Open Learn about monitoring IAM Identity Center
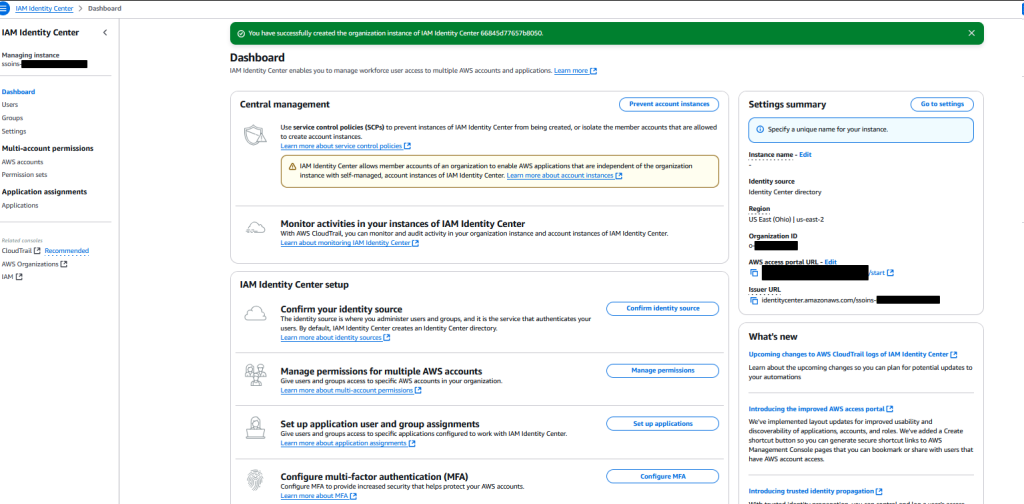Screen dimensions: 1024x504 click(349, 243)
